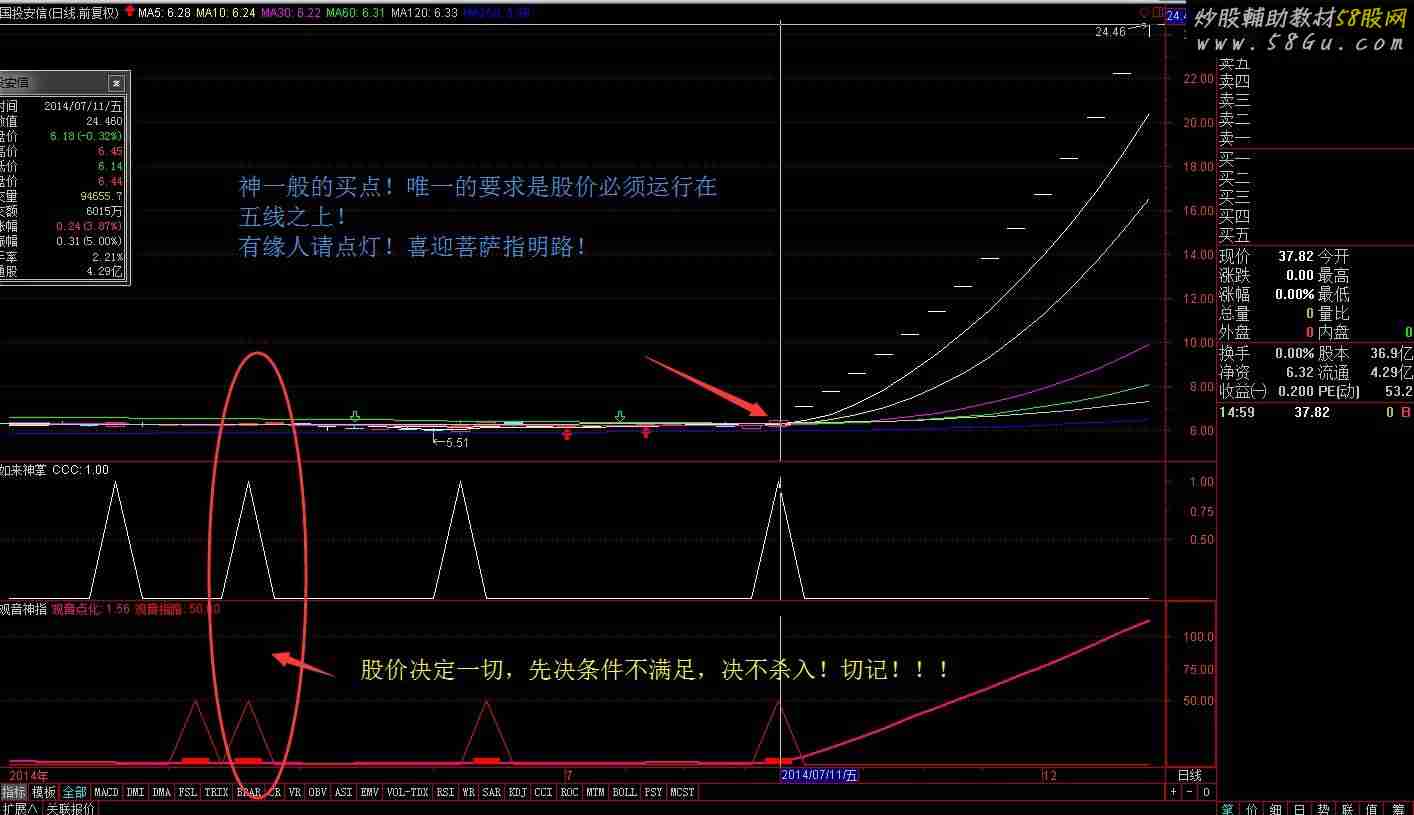Click the 观音点化 value label
Image resolution: width=1414 pixels, height=815 pixels.
coord(91,608)
